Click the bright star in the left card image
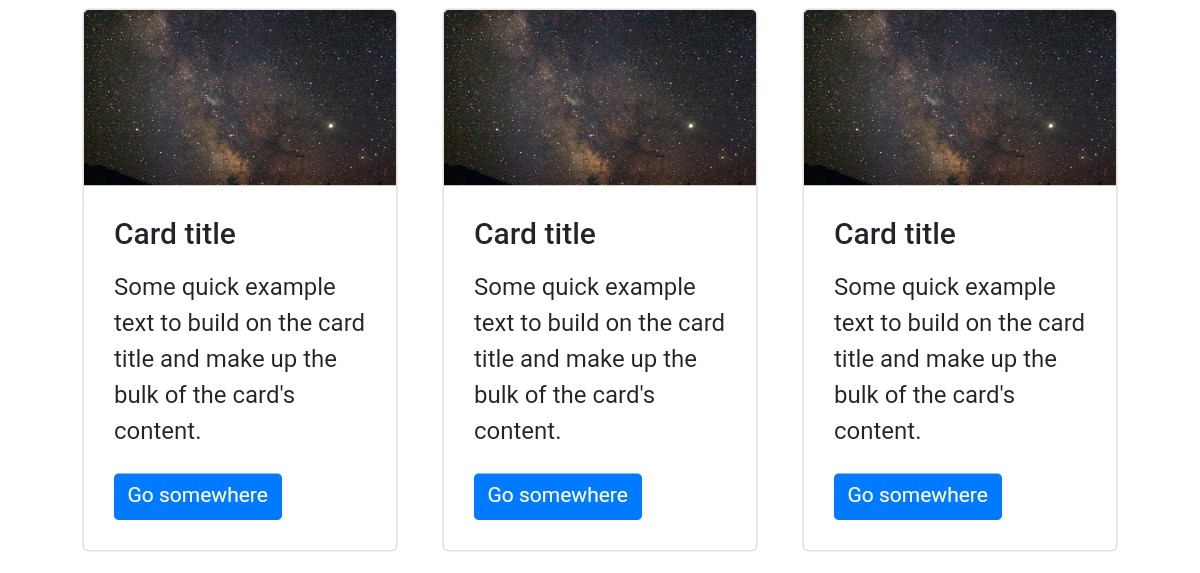Viewport: 1200px width, 573px height. tap(331, 126)
